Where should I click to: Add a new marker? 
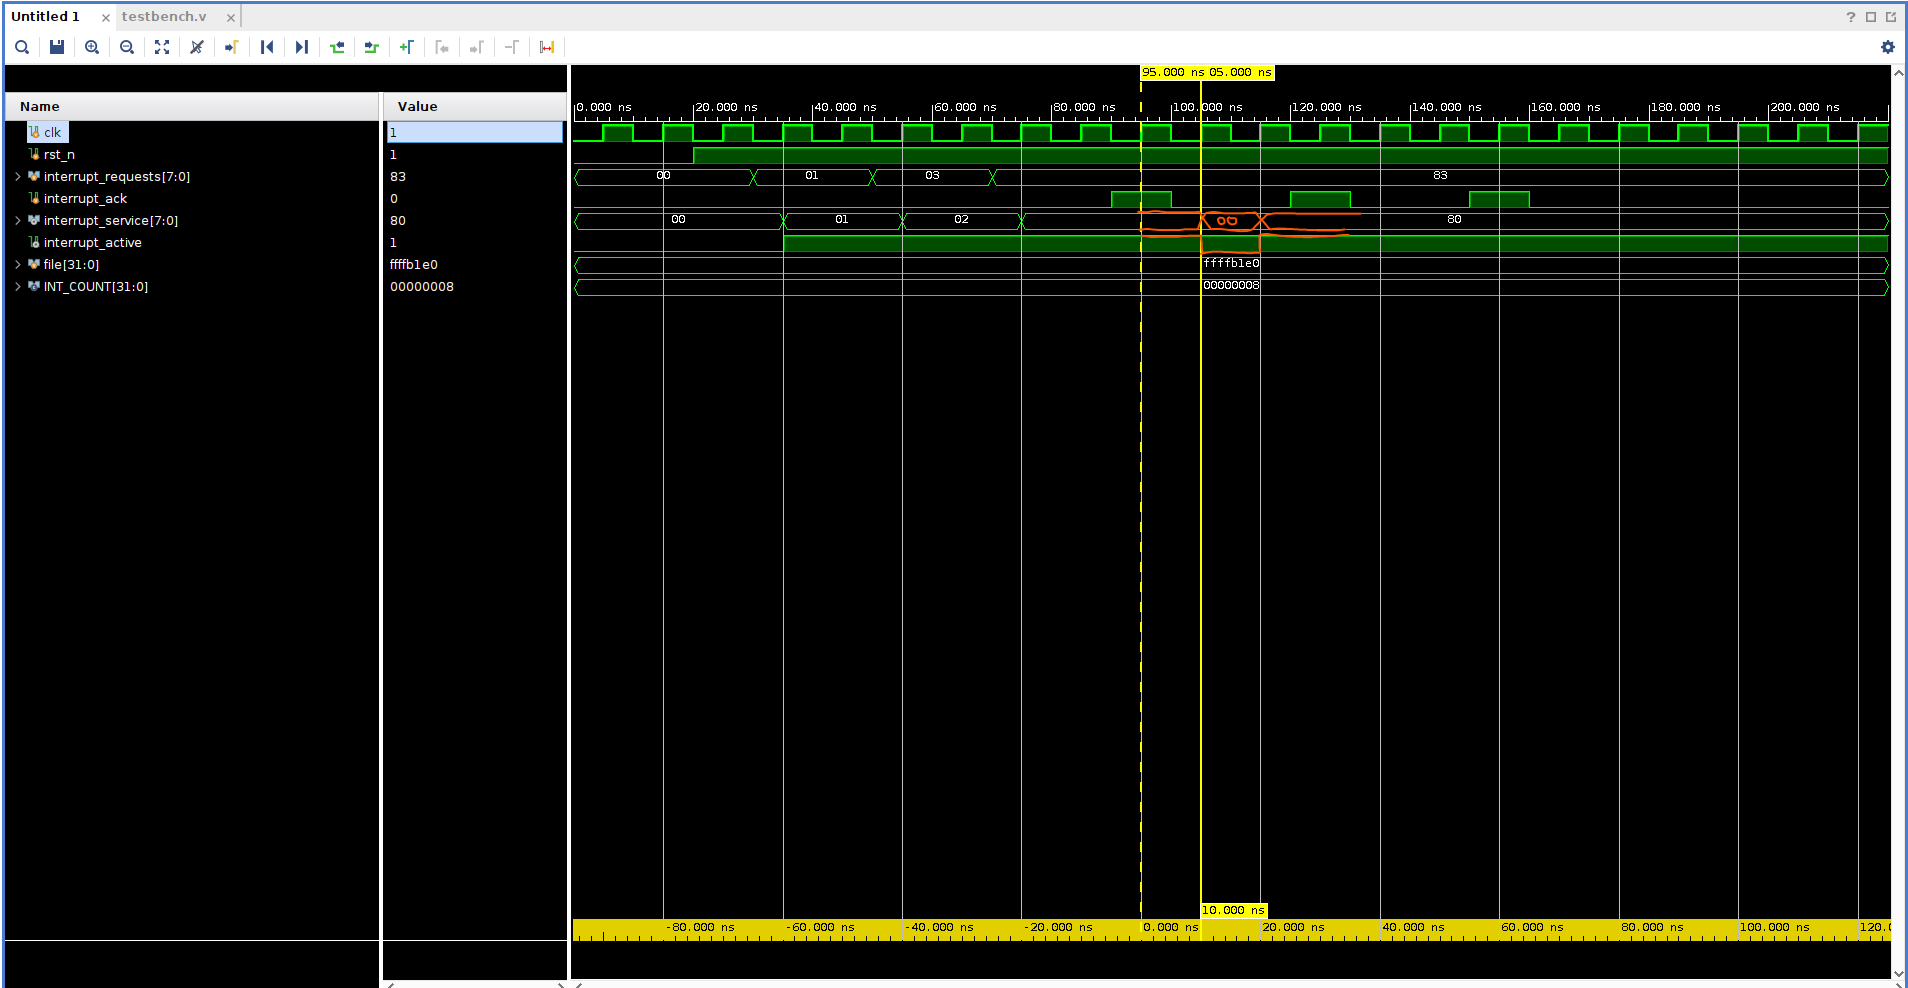pyautogui.click(x=407, y=47)
